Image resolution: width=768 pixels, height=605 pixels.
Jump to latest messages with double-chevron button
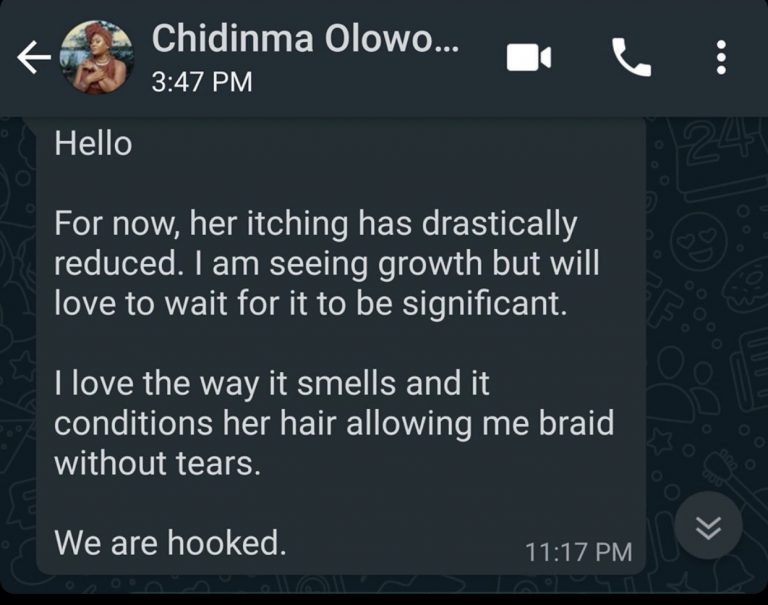click(708, 527)
